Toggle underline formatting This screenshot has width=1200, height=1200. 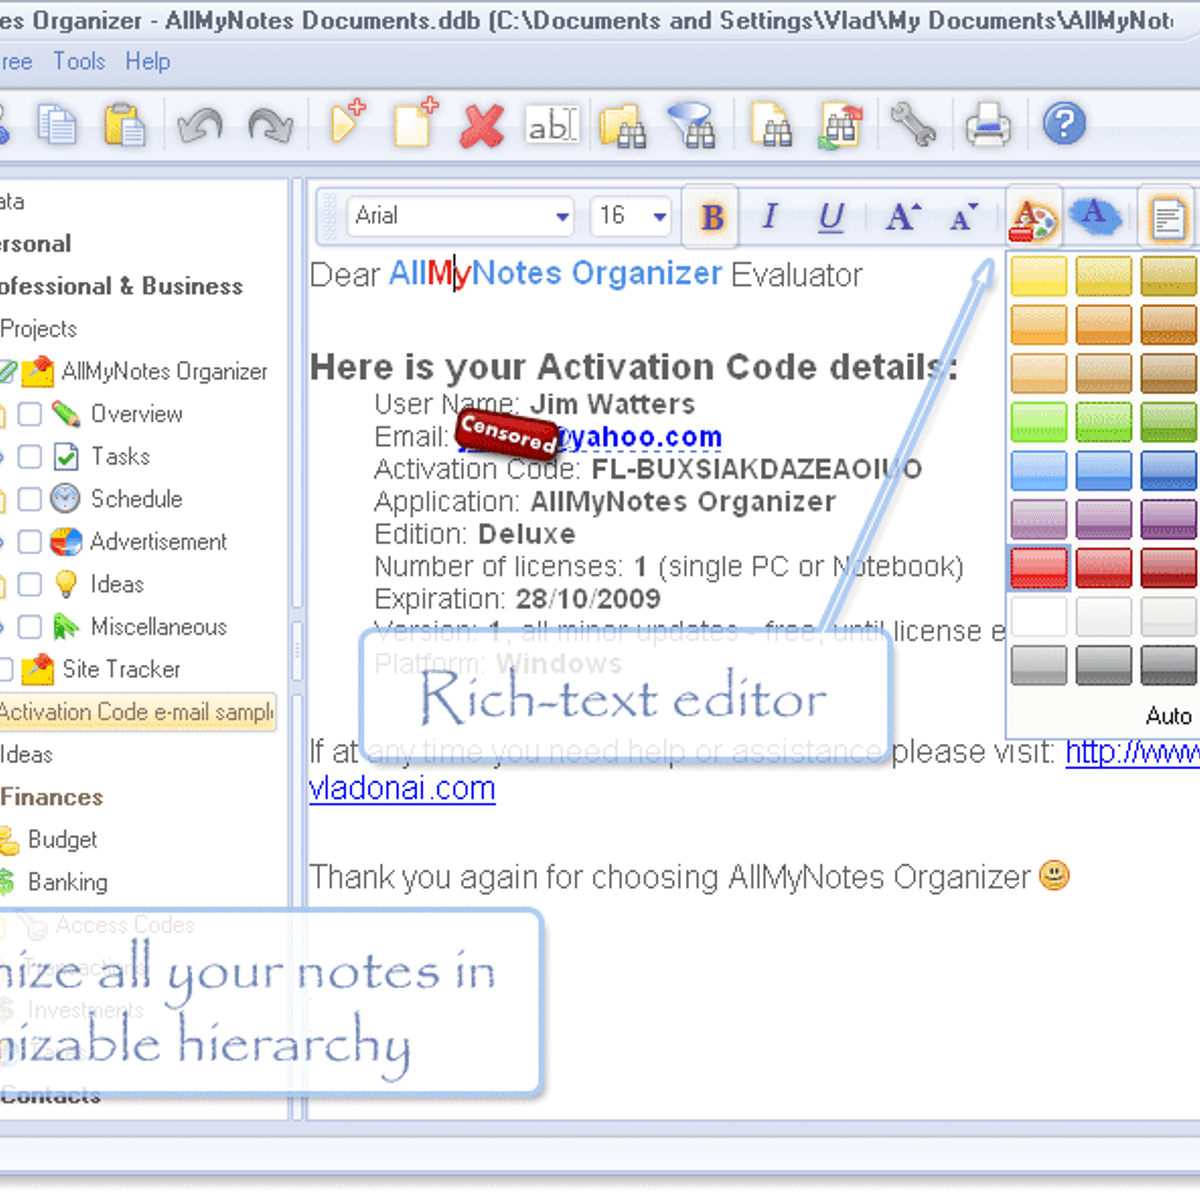coord(831,217)
